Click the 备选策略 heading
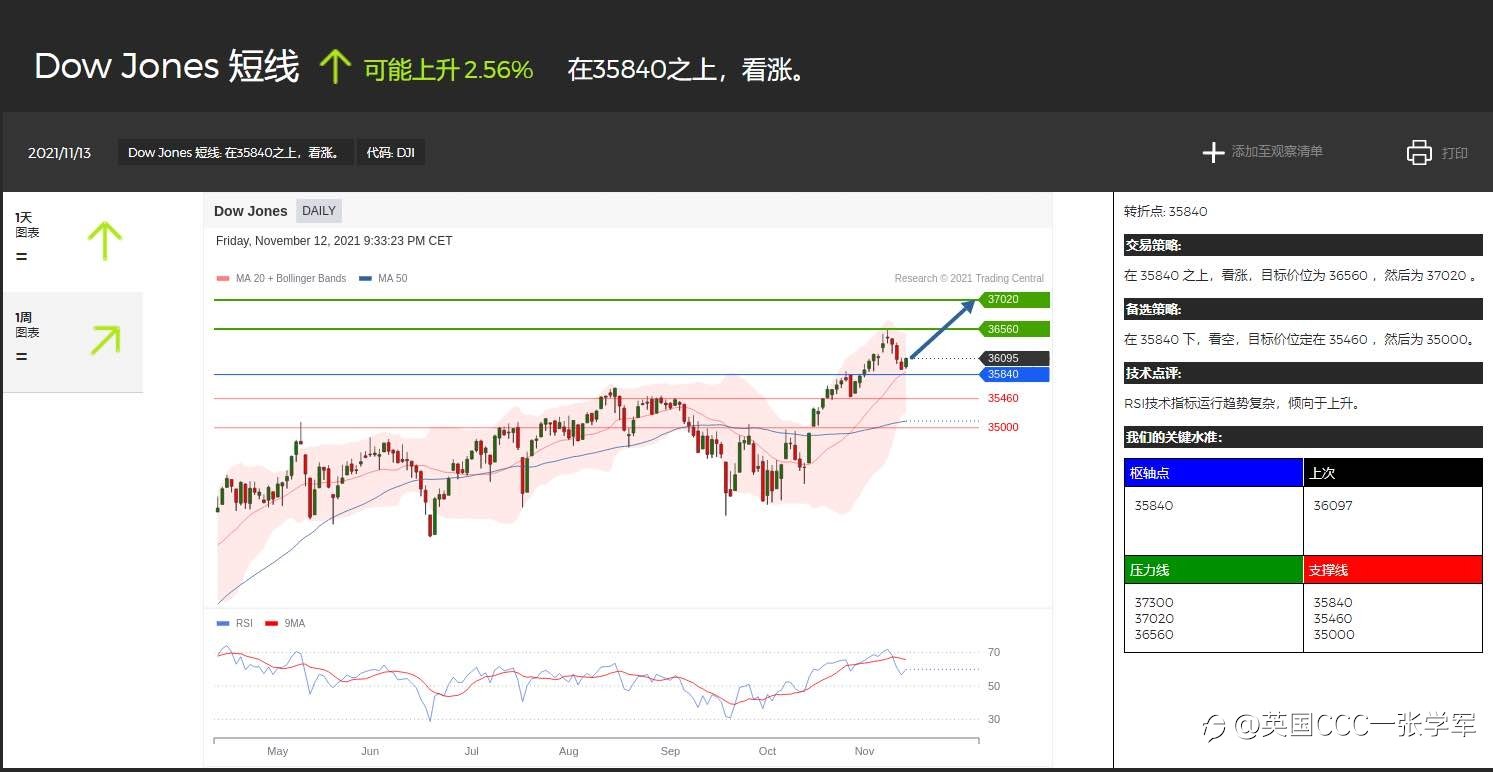1493x772 pixels. (1303, 309)
